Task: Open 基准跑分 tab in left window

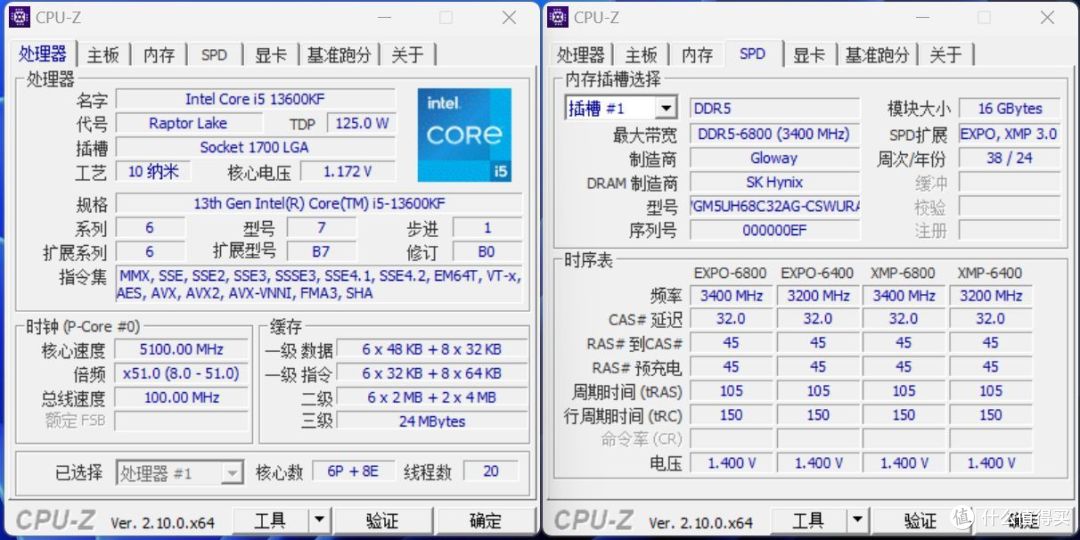Action: pos(339,55)
